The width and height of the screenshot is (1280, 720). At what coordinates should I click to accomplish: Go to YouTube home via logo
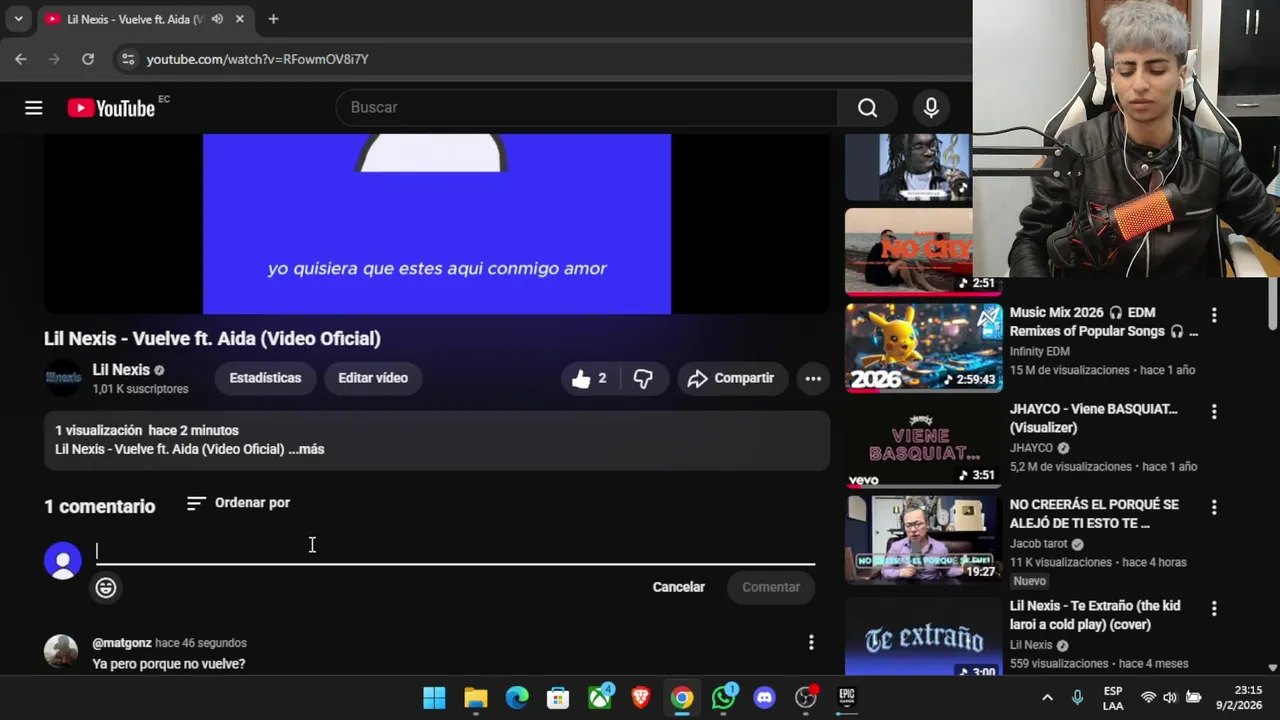pos(111,108)
